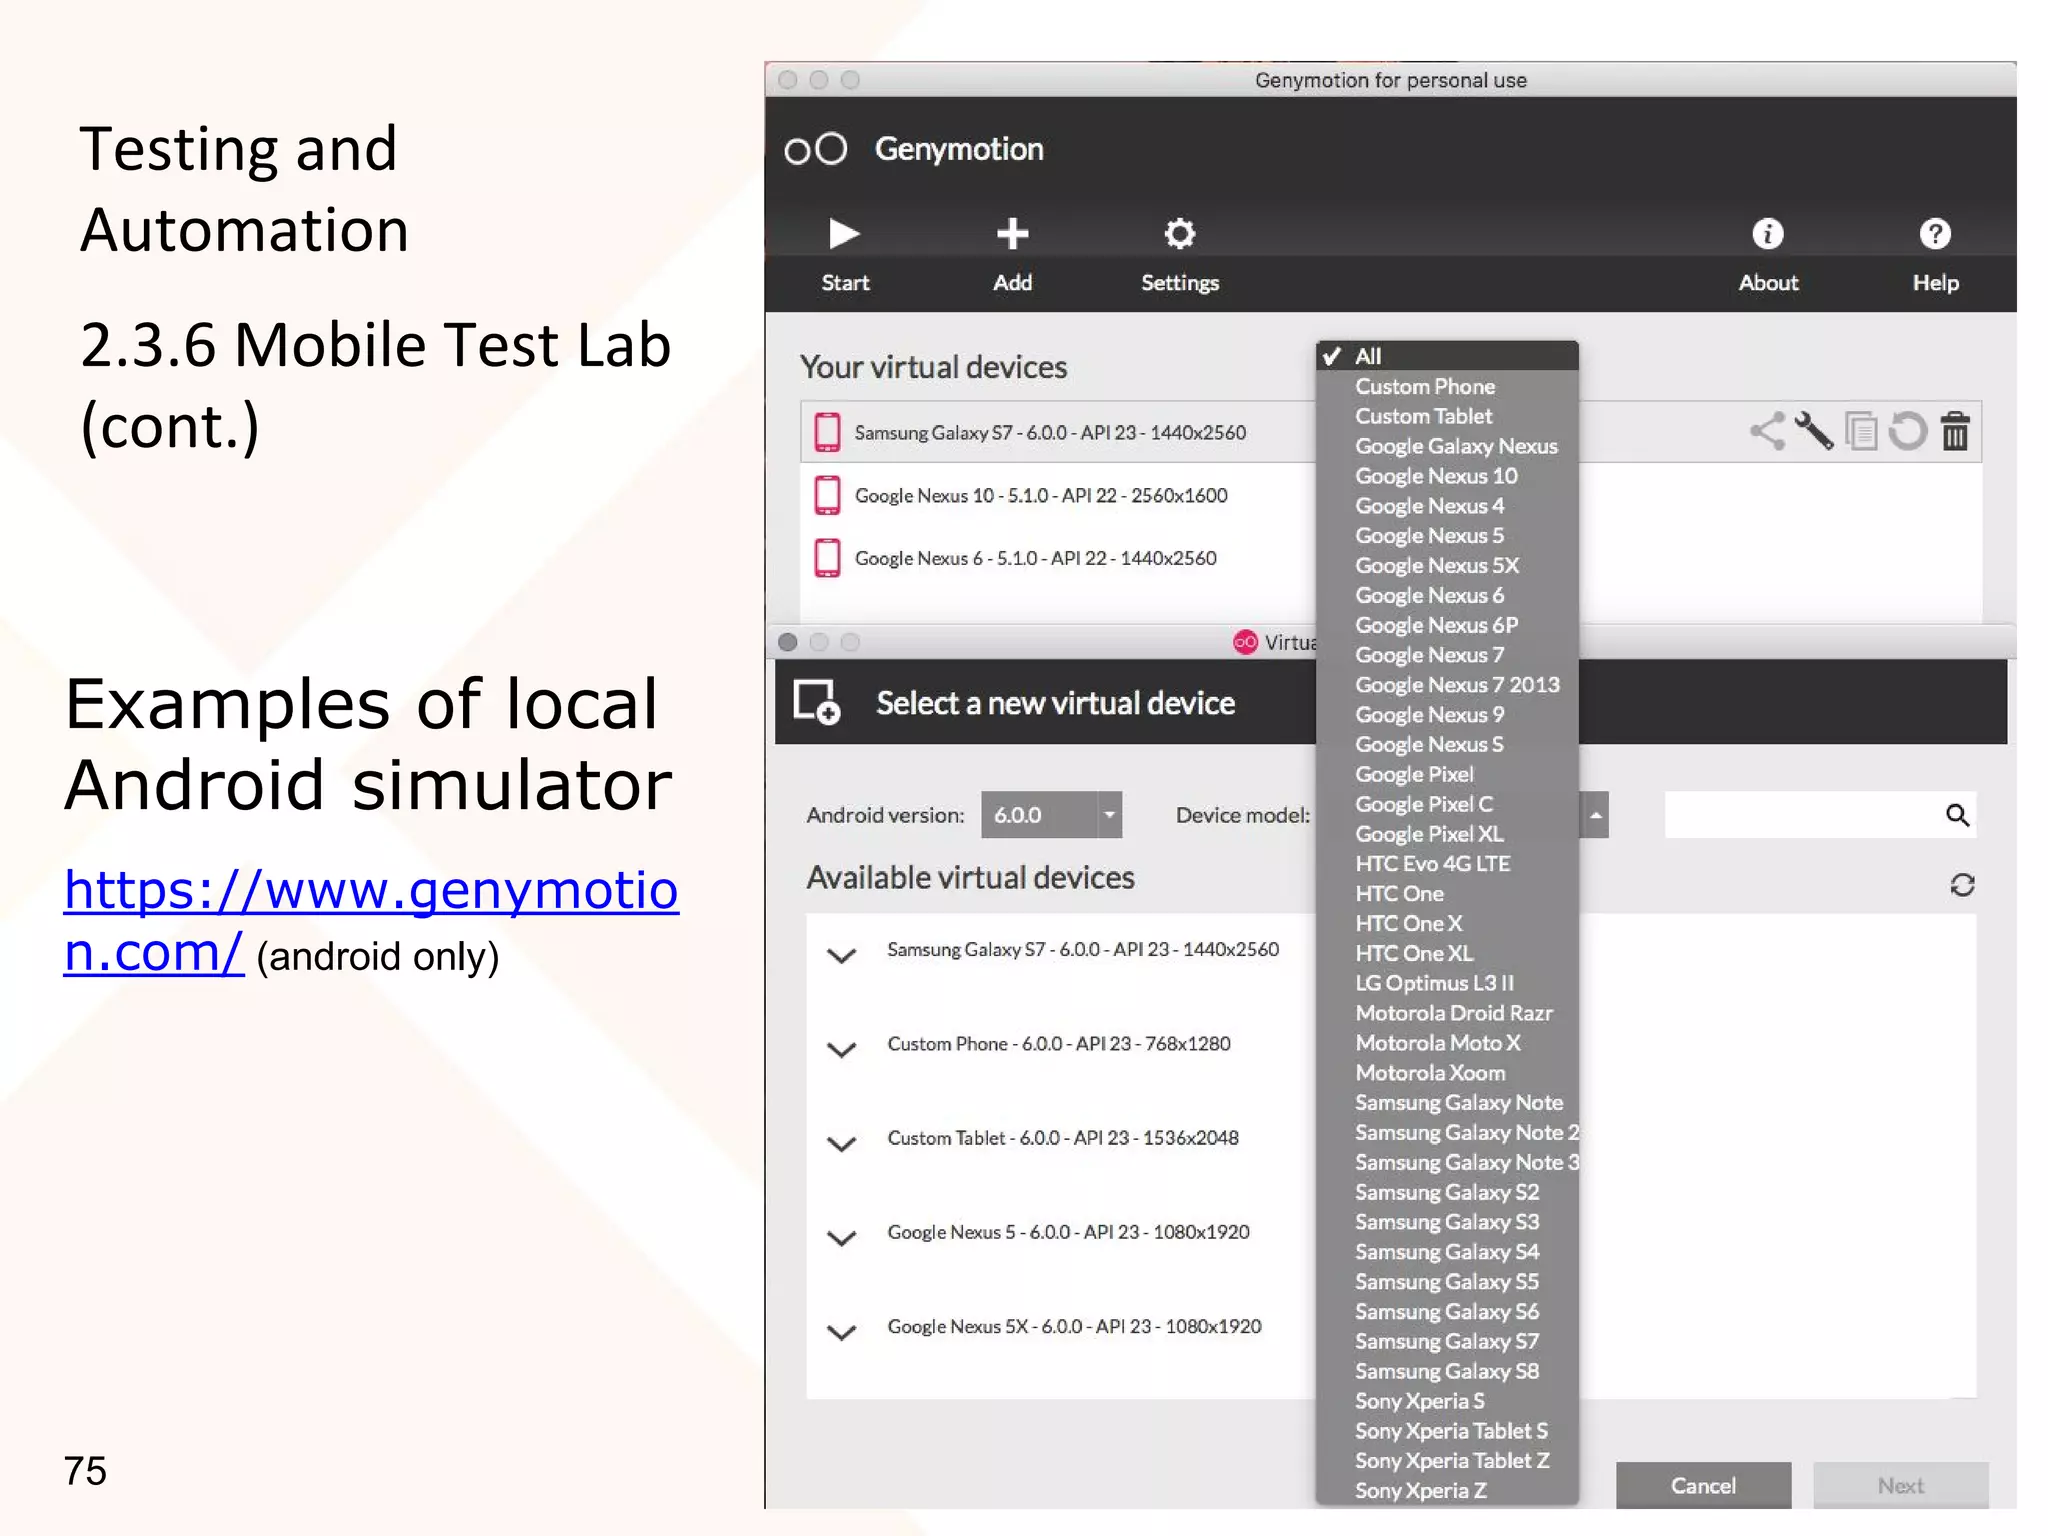Image resolution: width=2048 pixels, height=1536 pixels.
Task: Click the wrench settings icon for Galaxy S7
Action: (1814, 431)
